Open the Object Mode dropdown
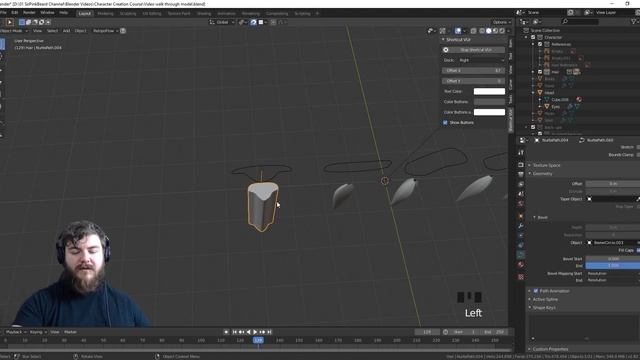 pos(14,31)
